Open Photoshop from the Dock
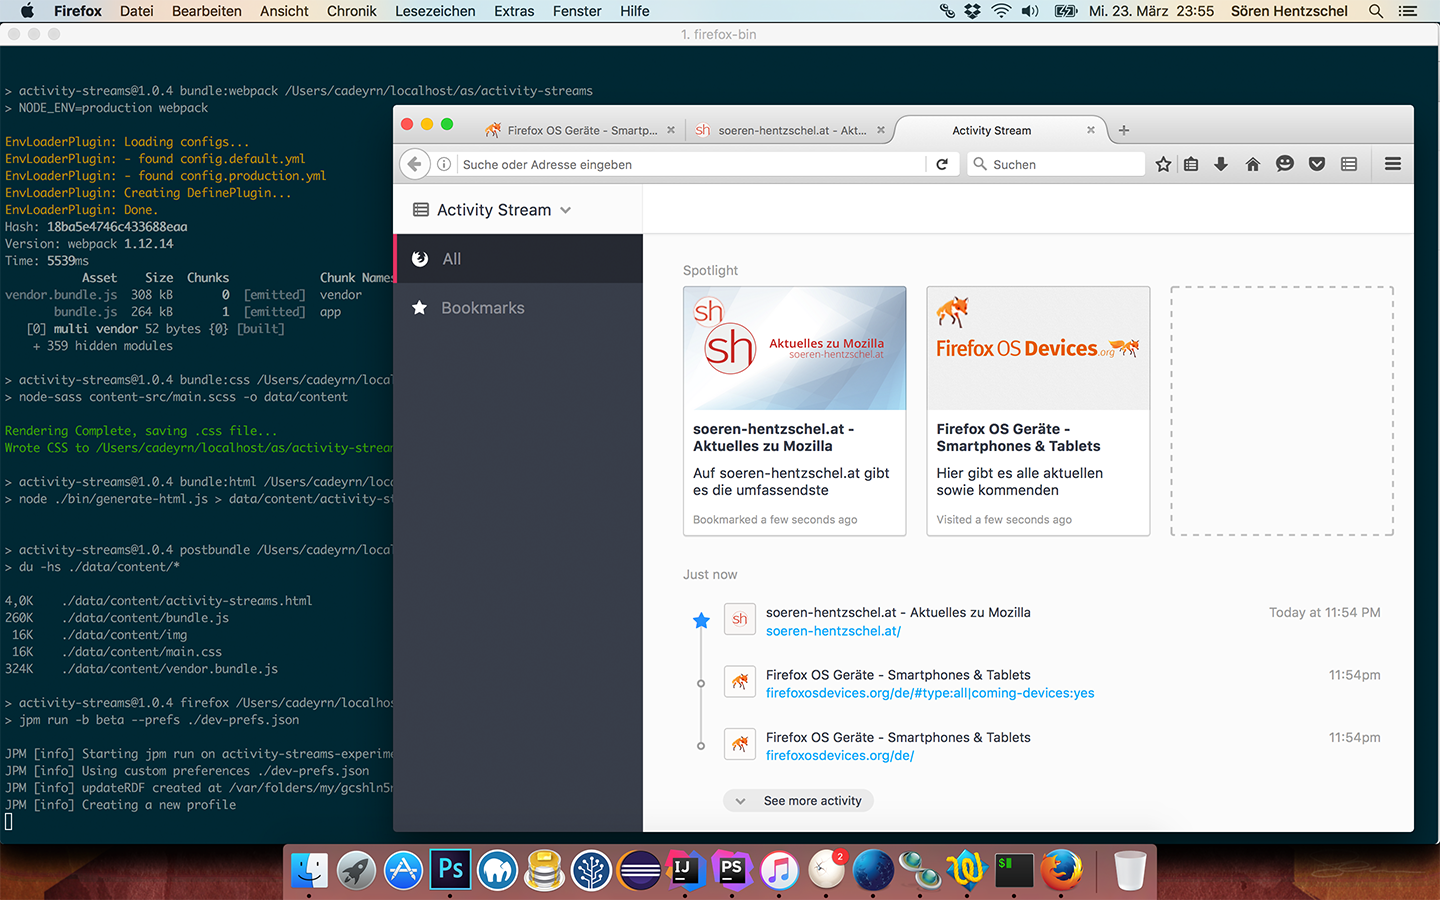The width and height of the screenshot is (1440, 900). click(450, 869)
